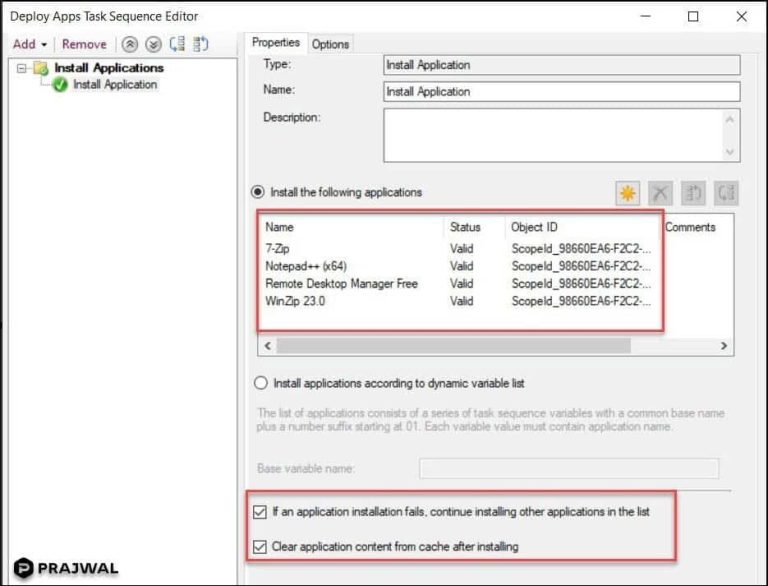This screenshot has width=768, height=586.
Task: Move step up with double-chevron up icon
Action: 130,45
